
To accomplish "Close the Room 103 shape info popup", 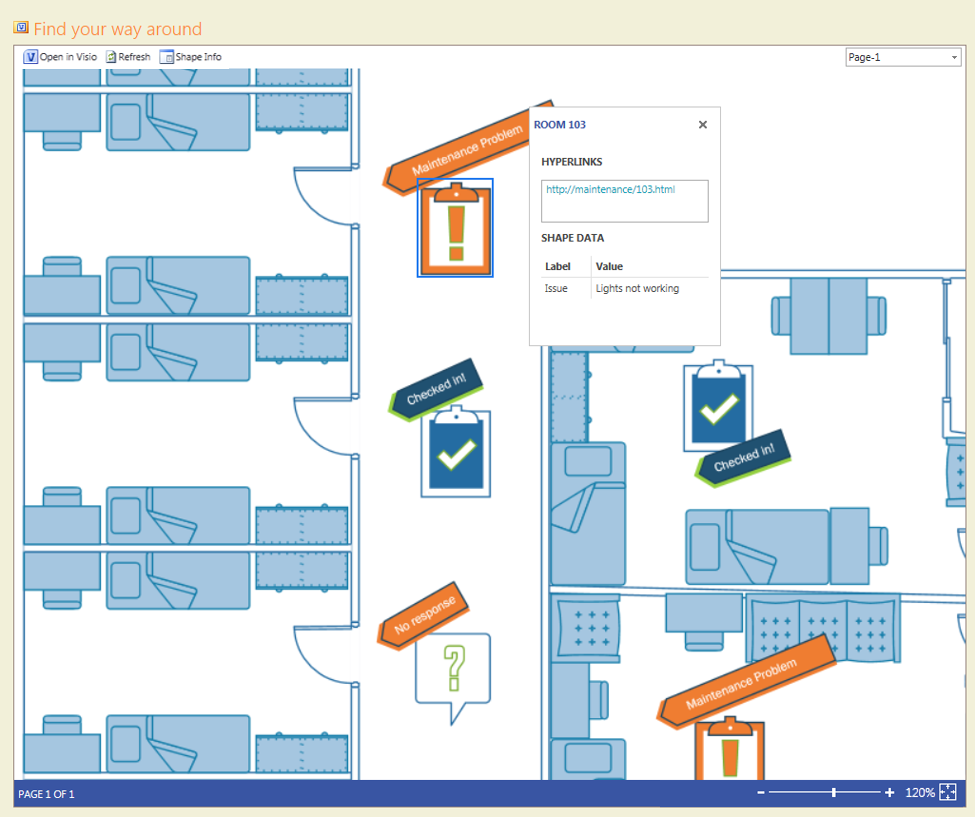I will [702, 125].
